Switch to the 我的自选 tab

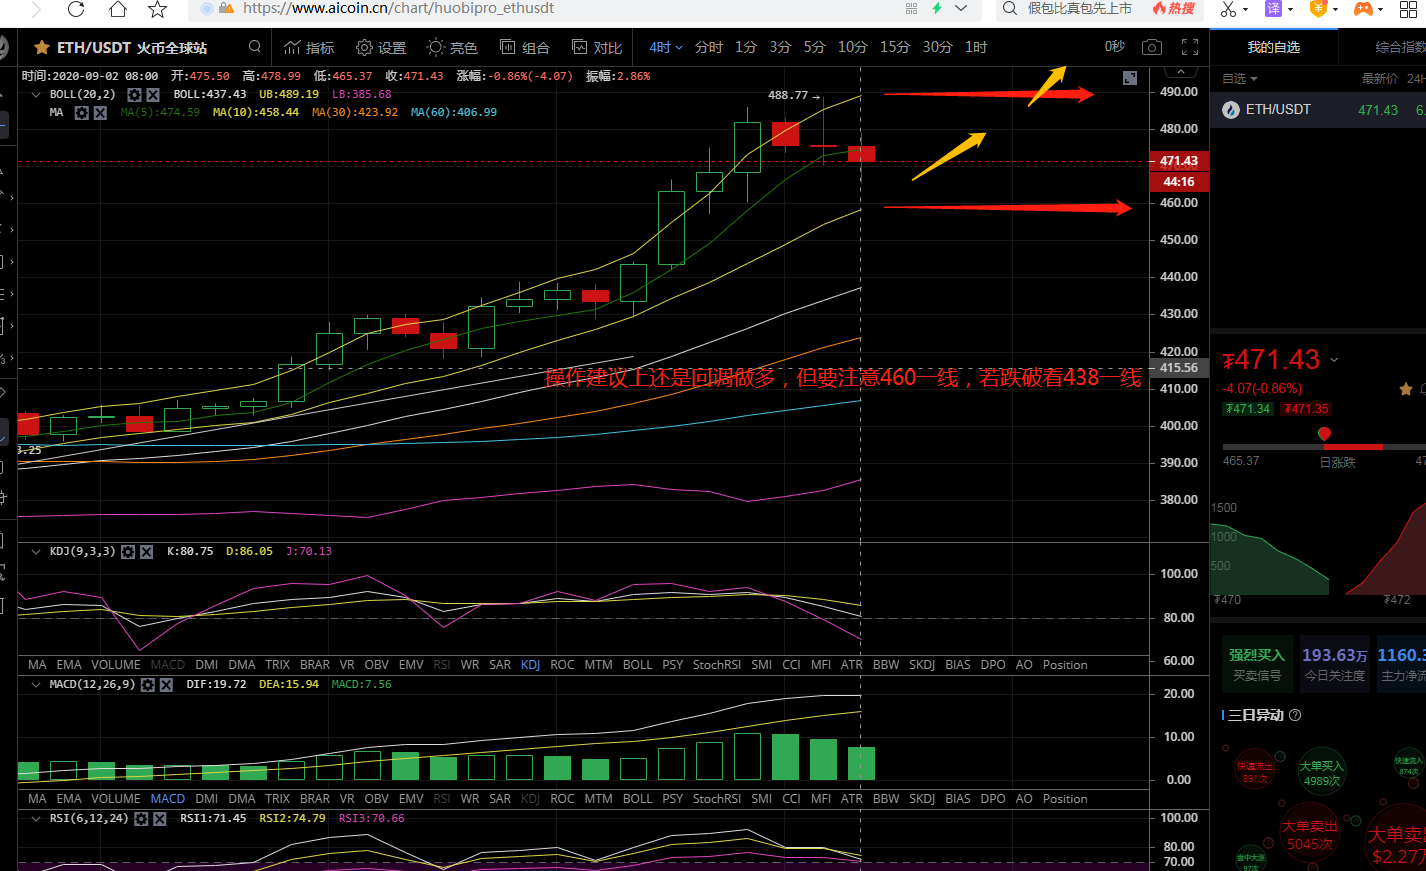(1273, 47)
